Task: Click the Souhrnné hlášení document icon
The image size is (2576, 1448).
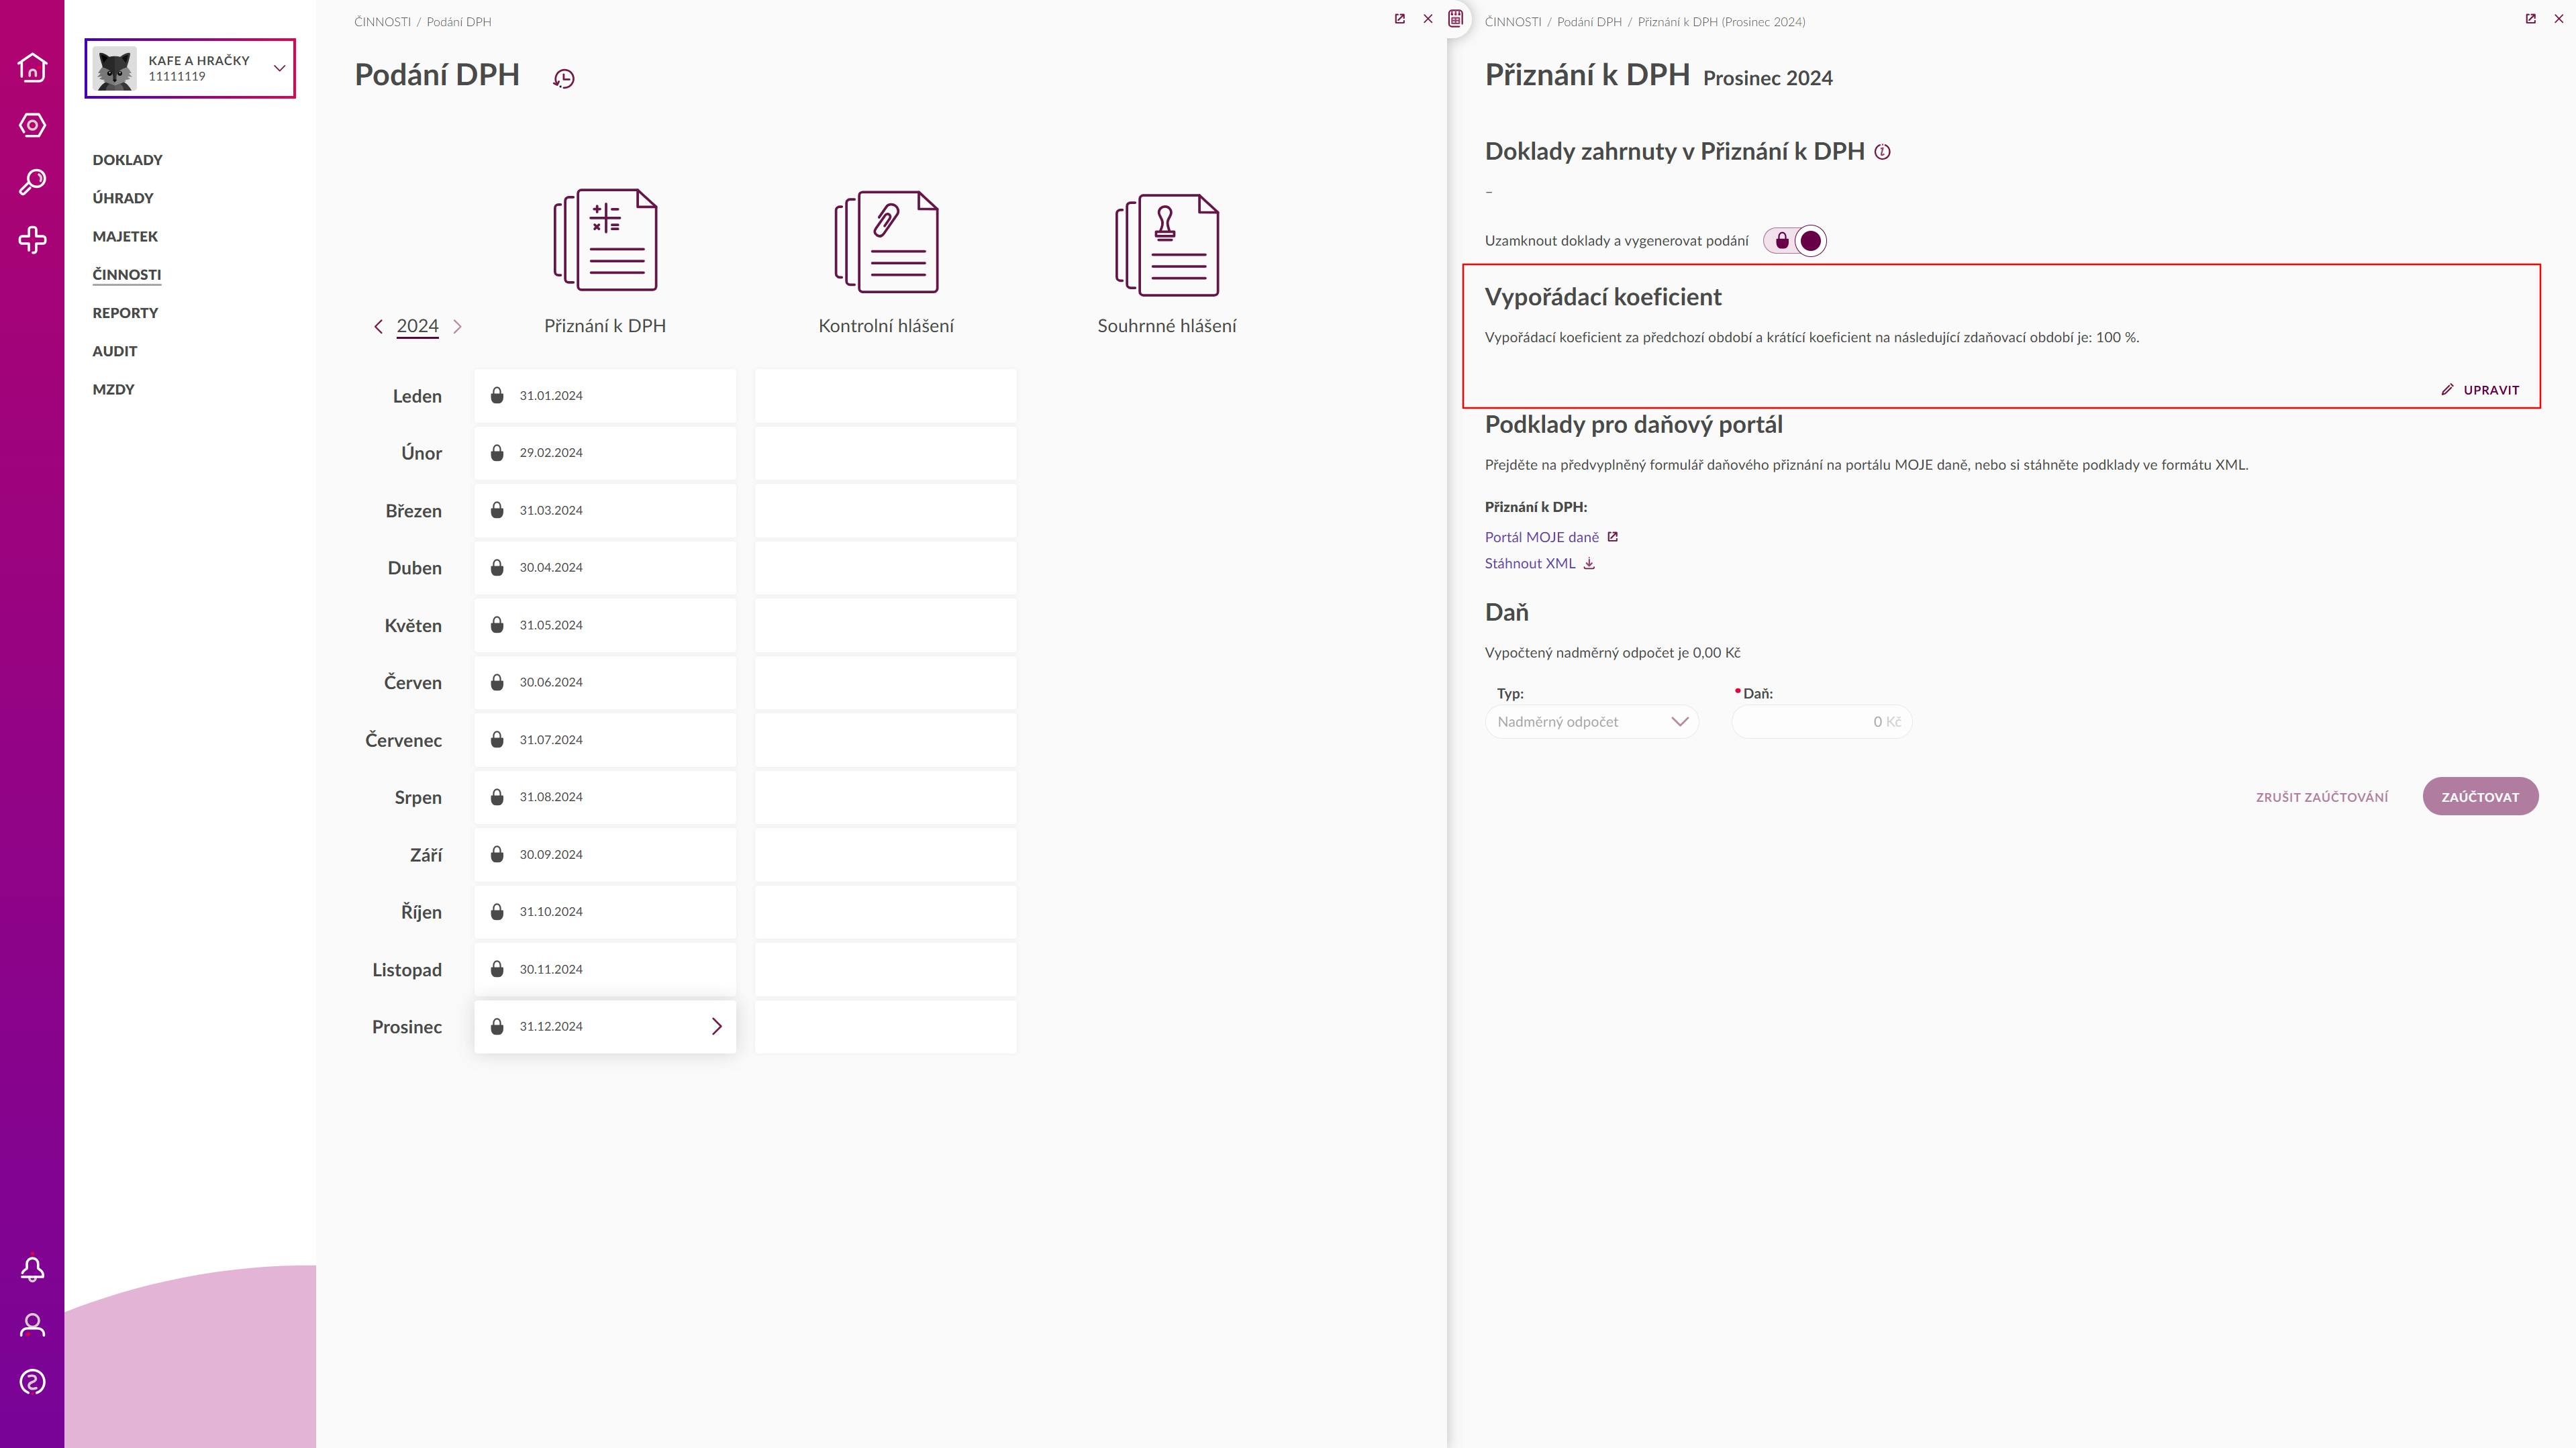Action: click(x=1167, y=244)
